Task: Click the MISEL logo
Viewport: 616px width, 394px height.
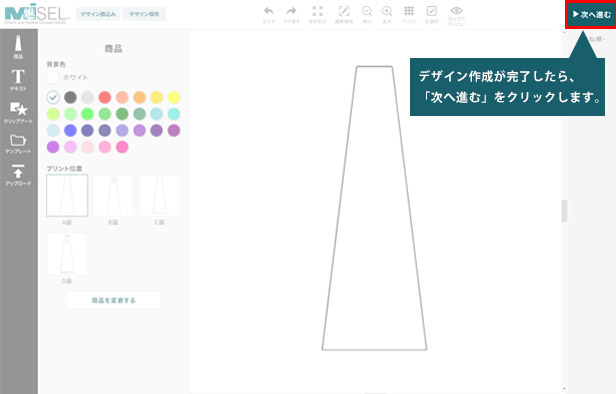Action: 37,14
